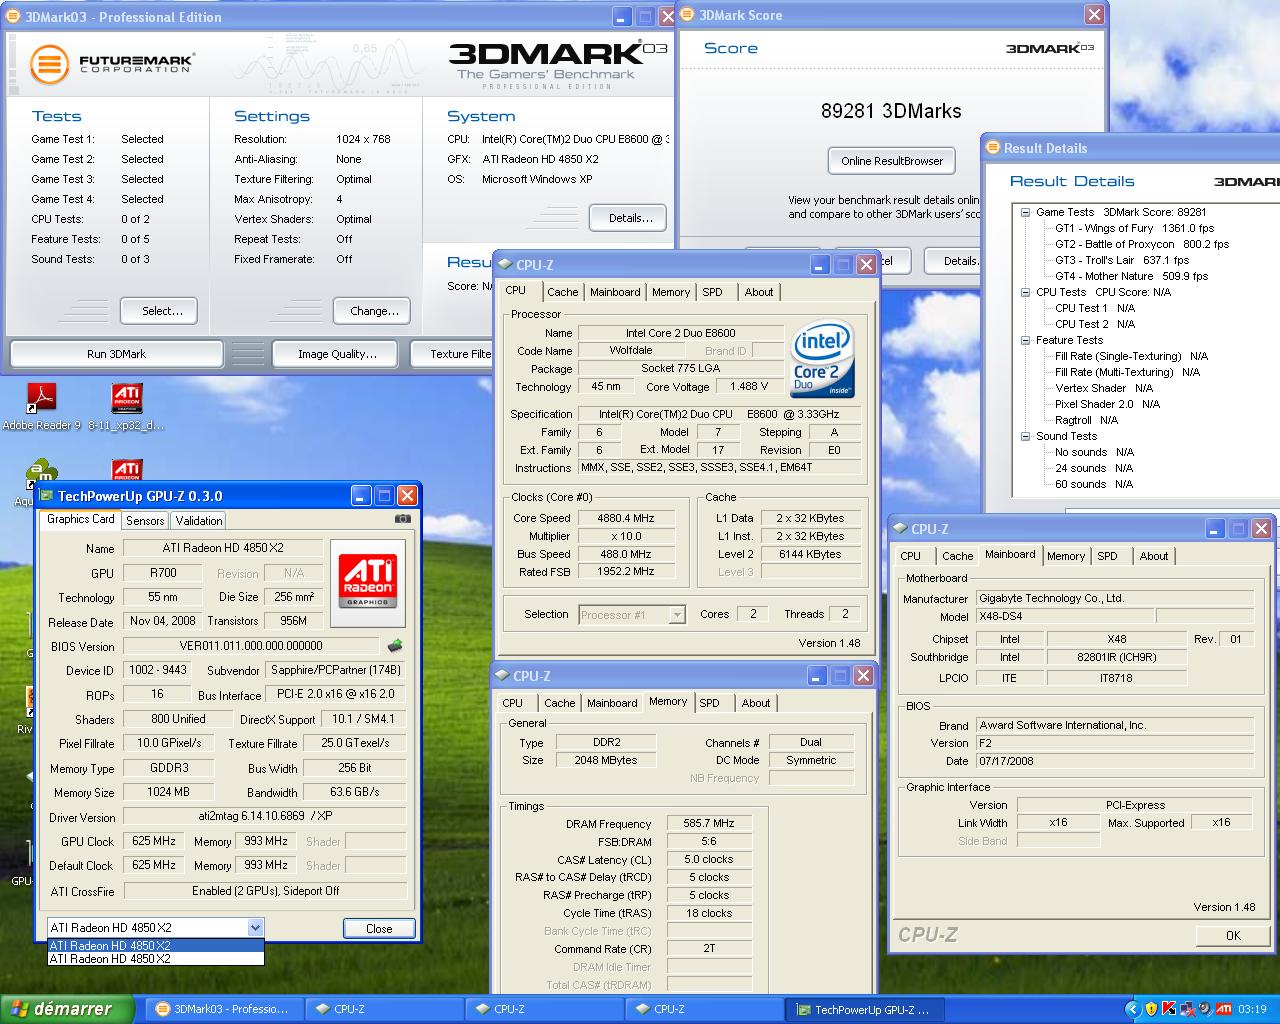Open the disconnected network tray icon
The image size is (1280, 1024).
(1186, 1009)
